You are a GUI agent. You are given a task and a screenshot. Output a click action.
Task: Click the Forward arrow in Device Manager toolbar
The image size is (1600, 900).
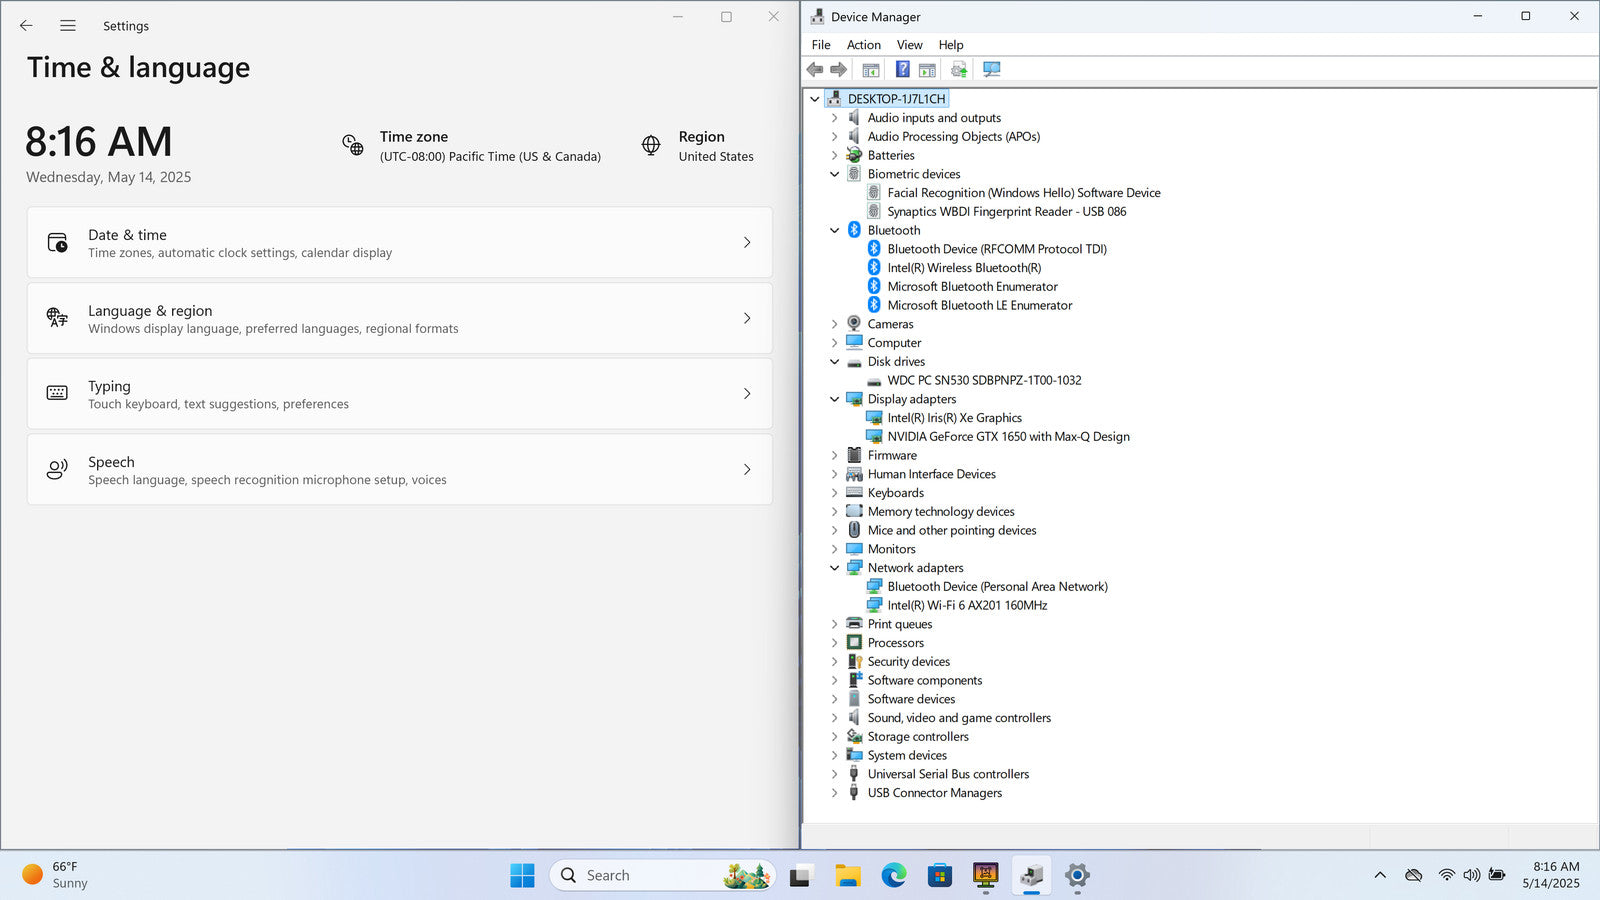pos(839,69)
